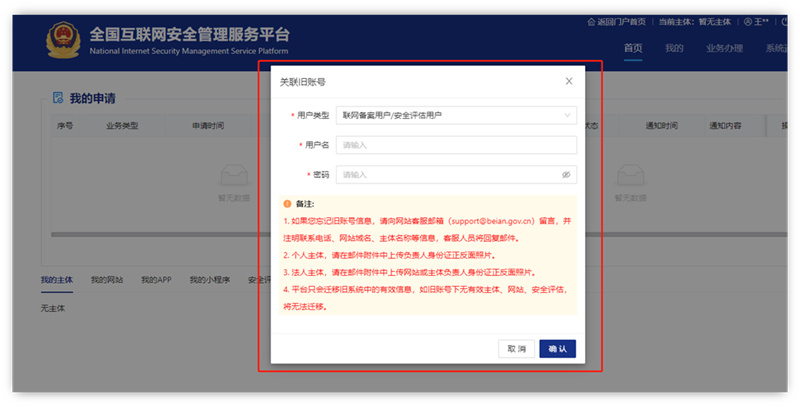Screen dimensions: 800x407
Task: Select the 我的APP tab
Action: 157,280
